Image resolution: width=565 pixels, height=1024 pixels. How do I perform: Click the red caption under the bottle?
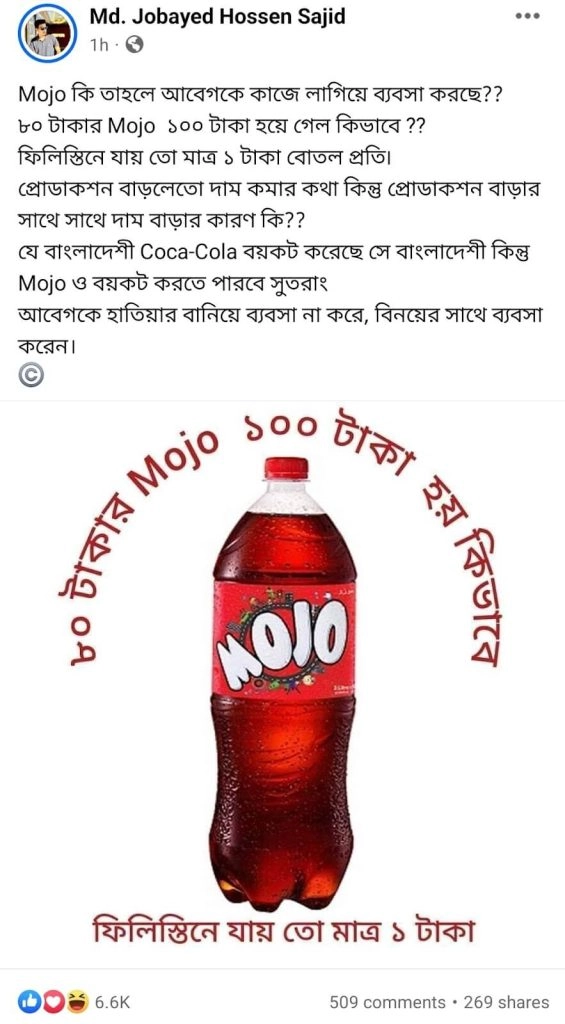point(281,932)
